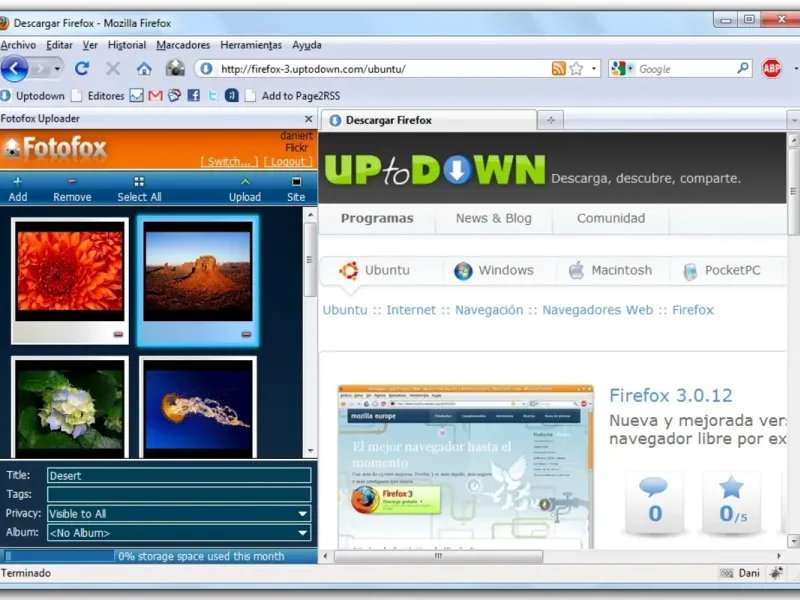The height and width of the screenshot is (600, 800).
Task: Click the Comunidad site tab
Action: tap(611, 218)
